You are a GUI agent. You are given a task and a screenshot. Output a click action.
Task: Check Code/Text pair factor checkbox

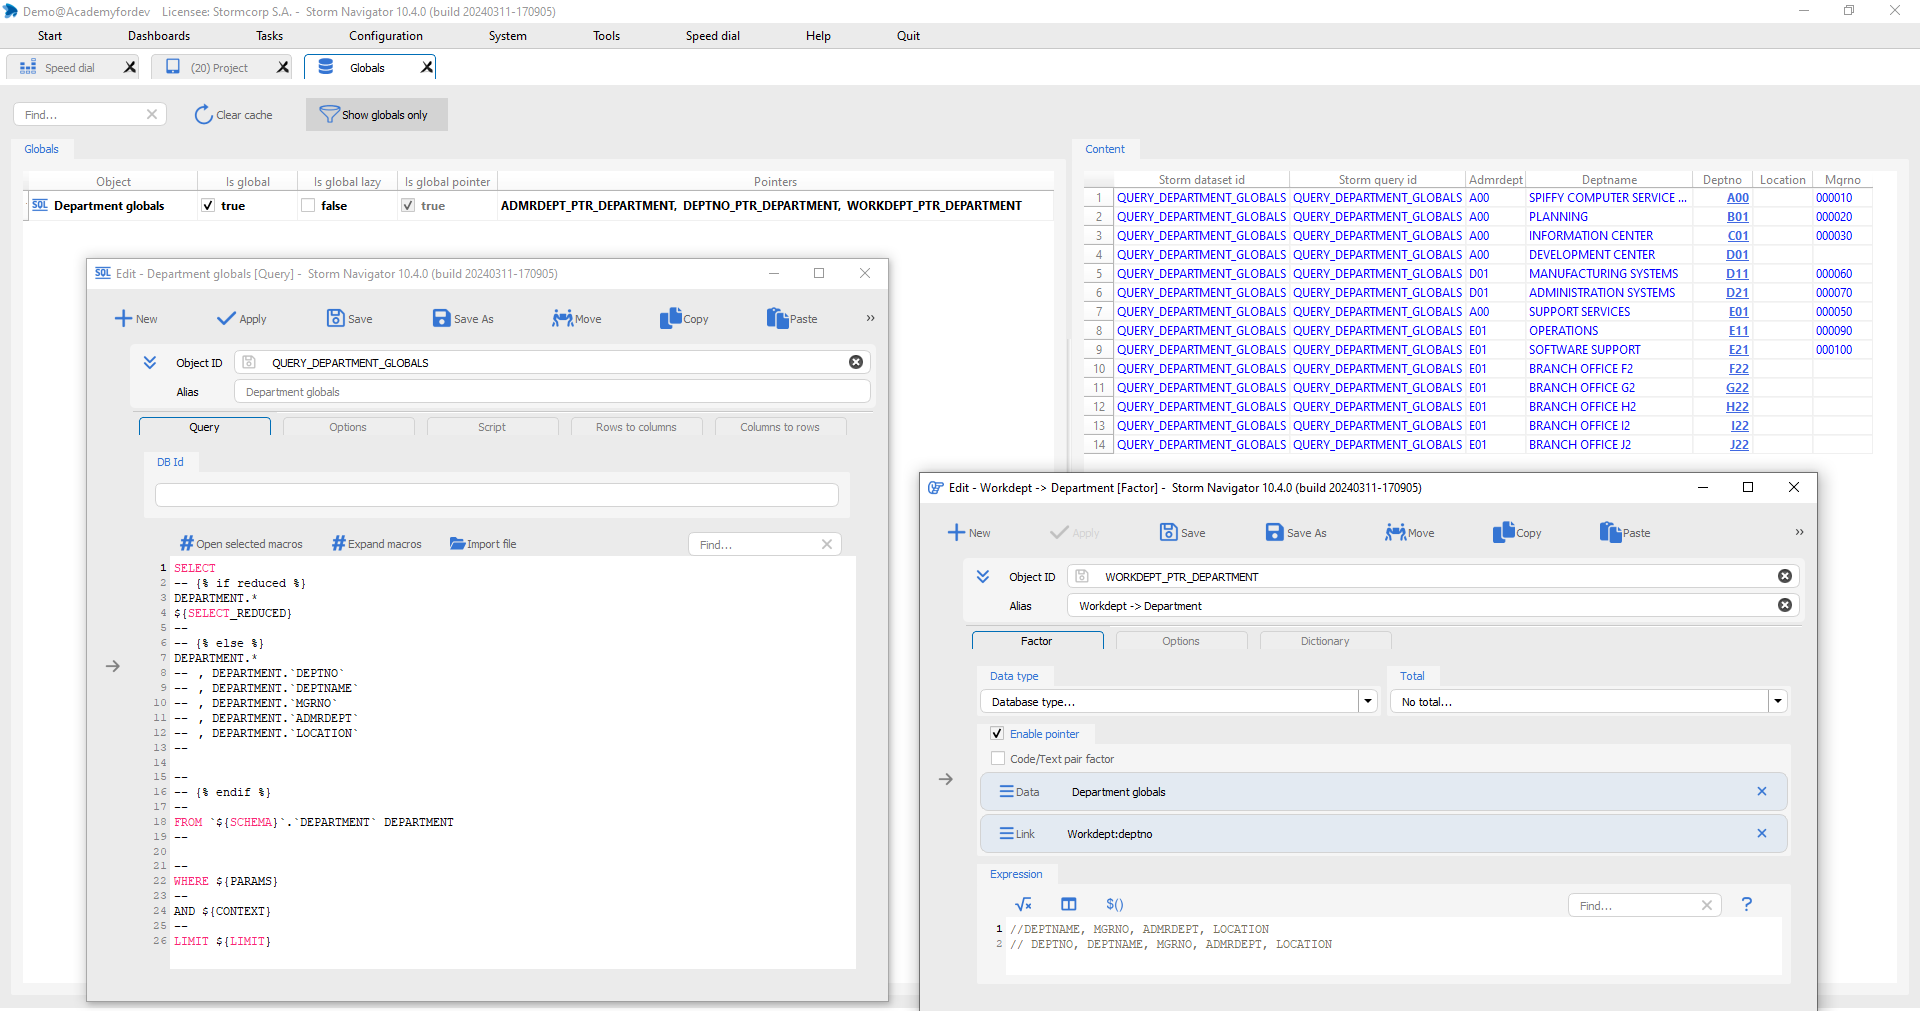(x=997, y=758)
